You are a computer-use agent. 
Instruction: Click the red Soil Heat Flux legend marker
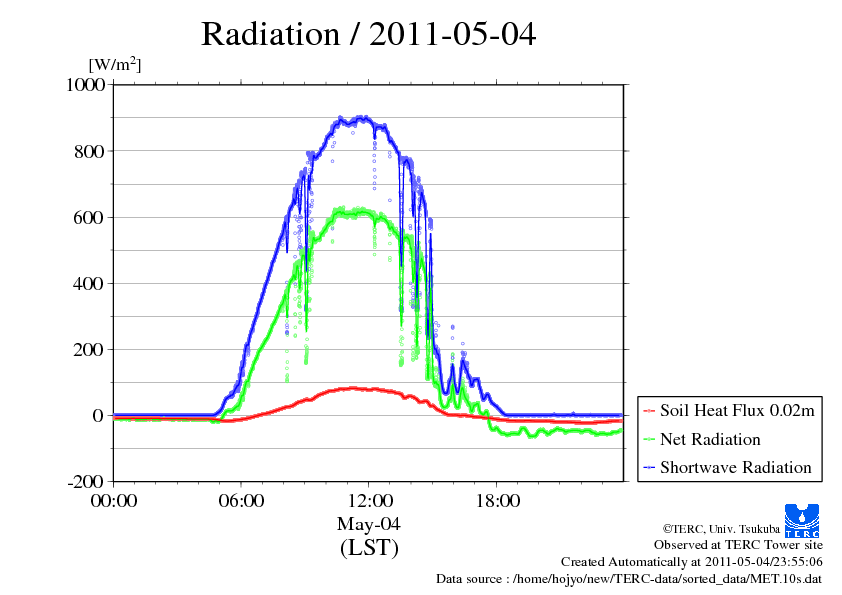coord(649,411)
